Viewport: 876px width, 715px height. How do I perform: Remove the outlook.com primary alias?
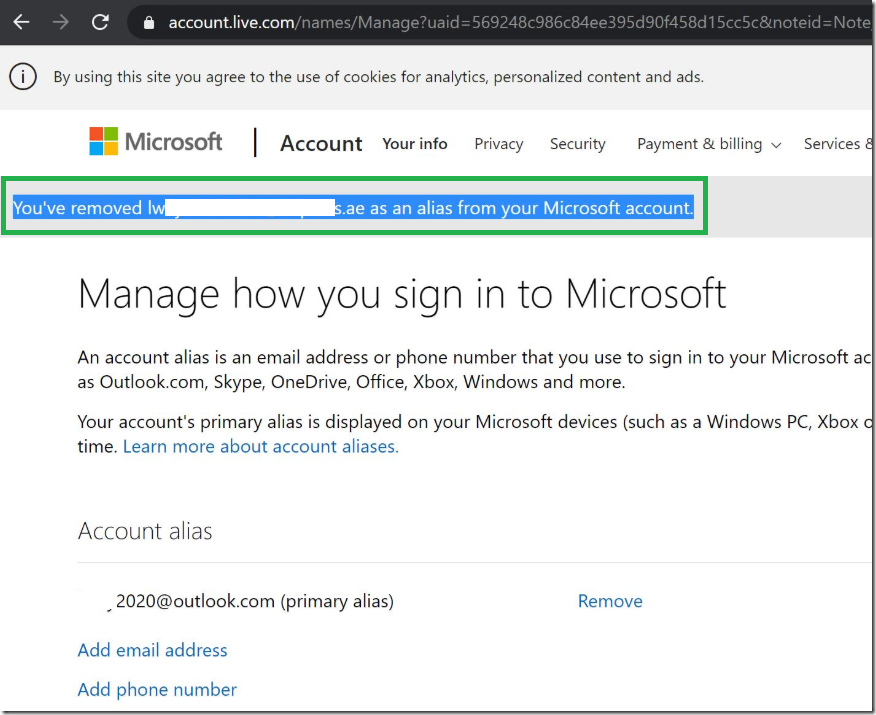[x=610, y=601]
